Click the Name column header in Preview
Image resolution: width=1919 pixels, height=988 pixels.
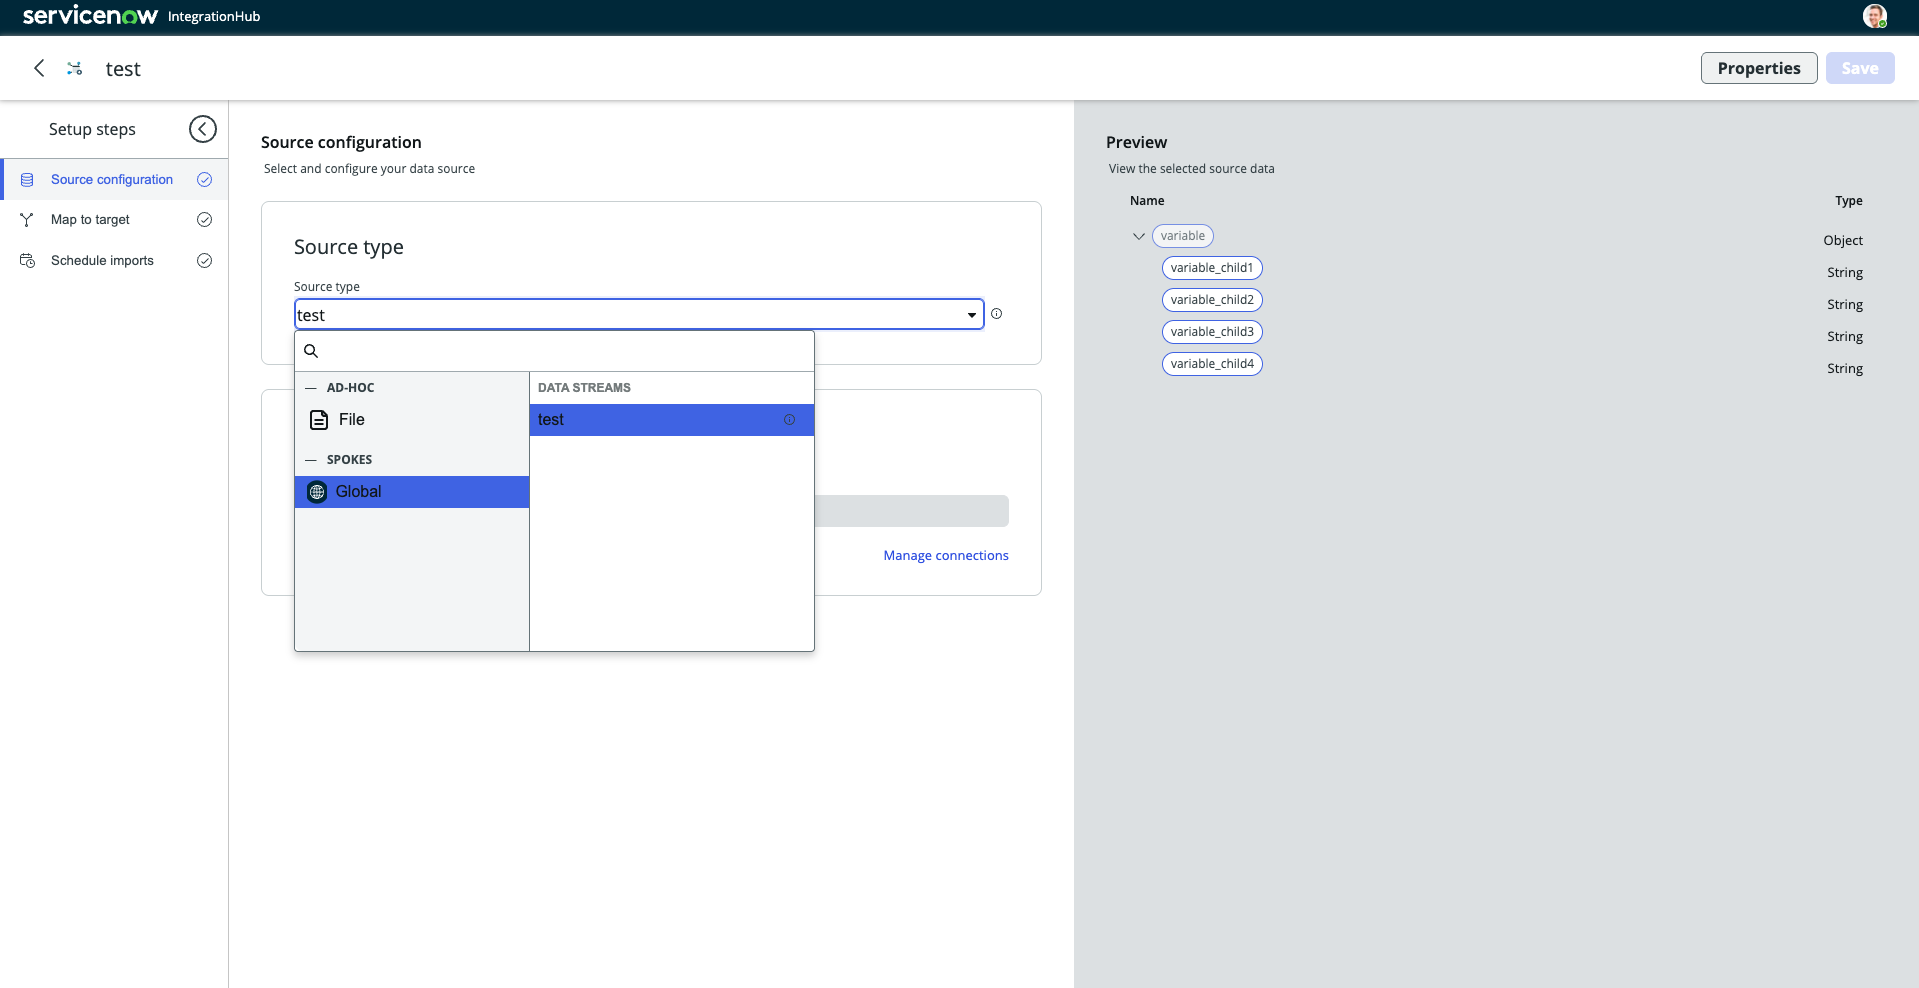(x=1147, y=201)
